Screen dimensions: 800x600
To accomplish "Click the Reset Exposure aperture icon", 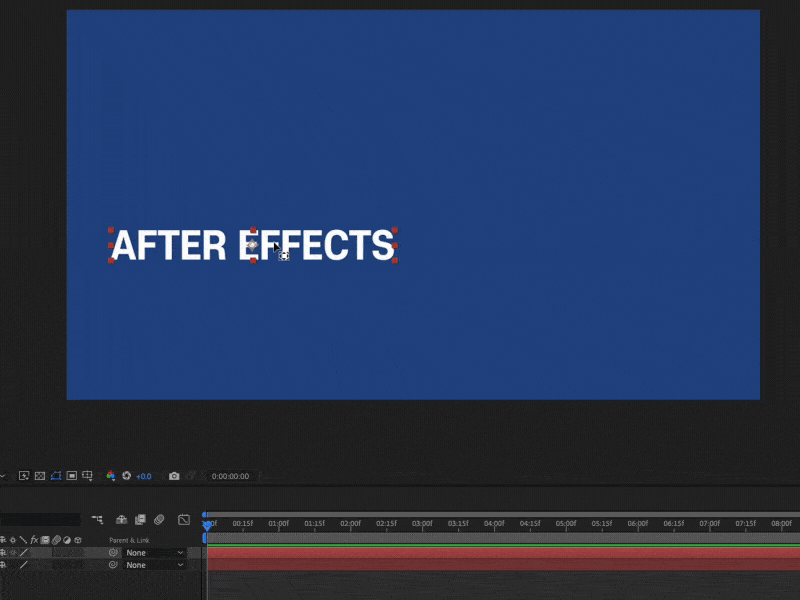I will [x=127, y=476].
